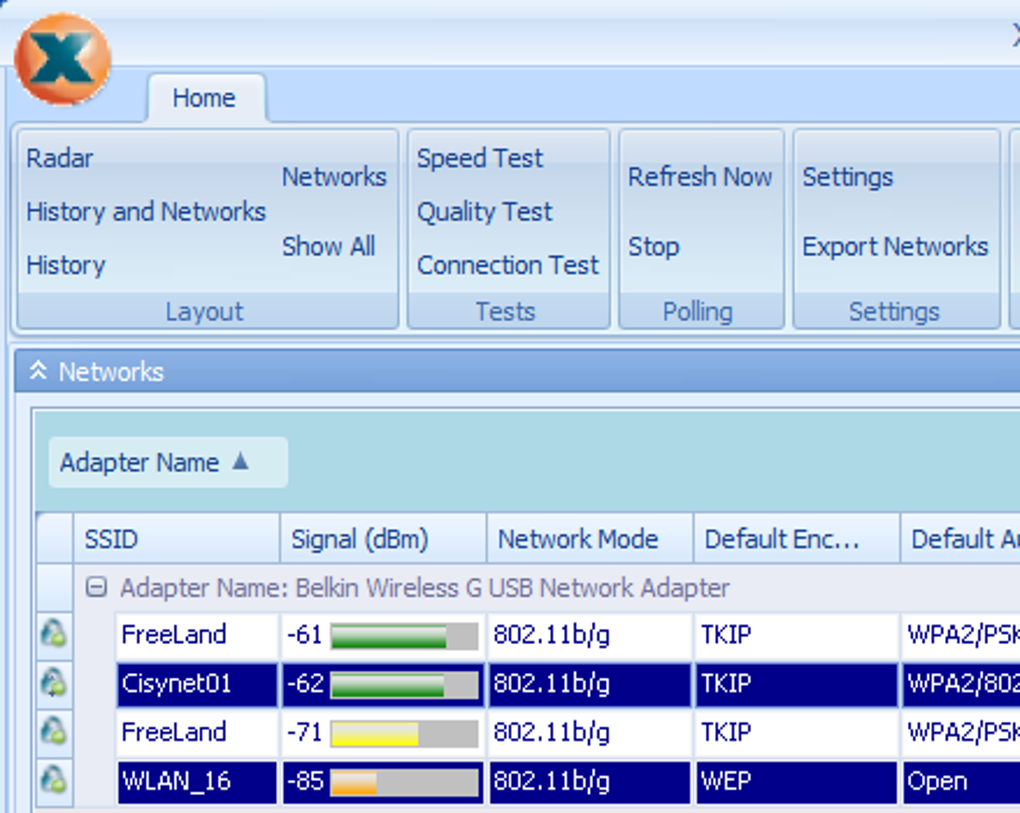The image size is (1020, 813).
Task: Stop polling
Action: pos(654,247)
